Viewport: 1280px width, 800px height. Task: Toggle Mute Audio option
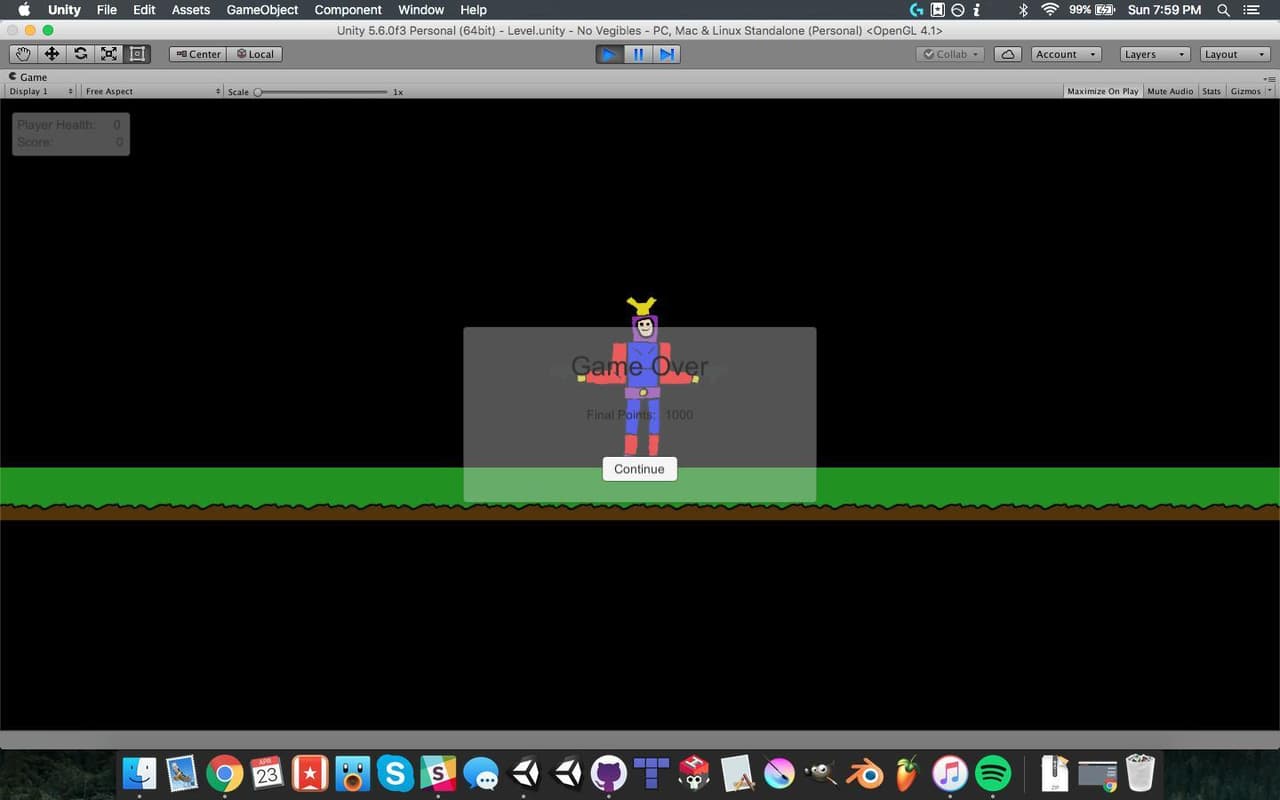point(1170,91)
